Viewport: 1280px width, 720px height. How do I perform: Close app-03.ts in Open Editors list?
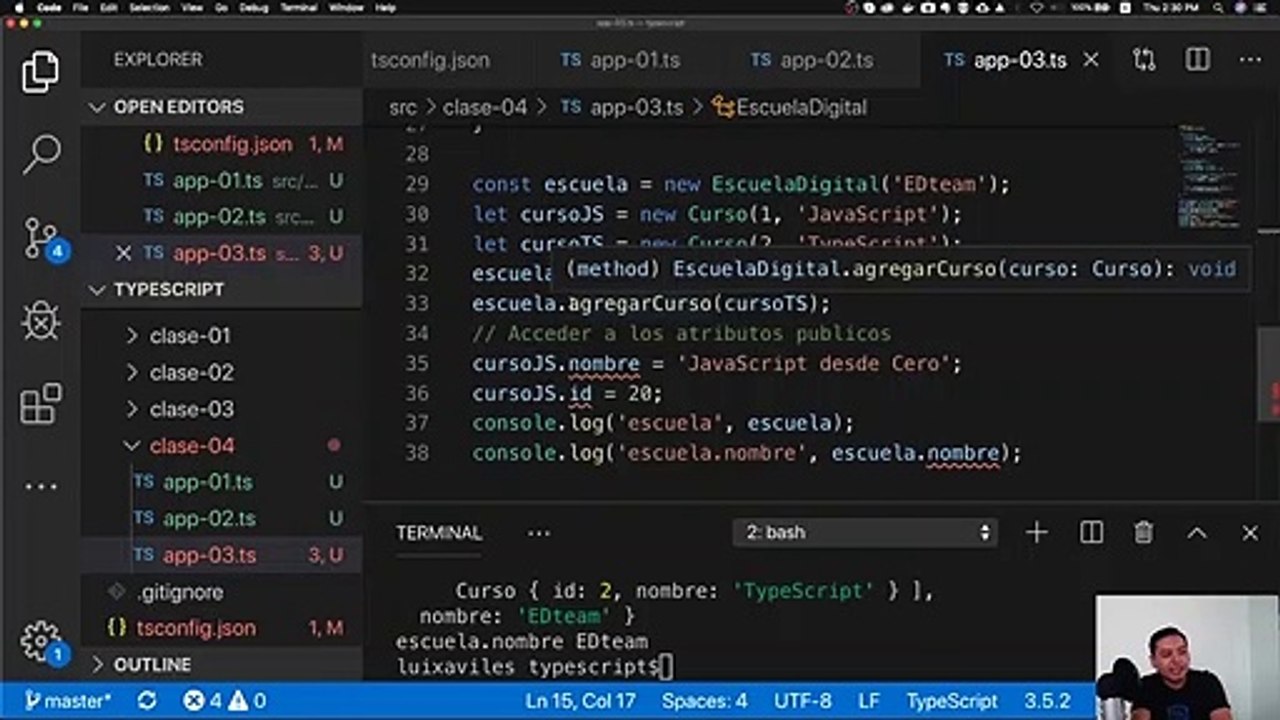coord(124,253)
